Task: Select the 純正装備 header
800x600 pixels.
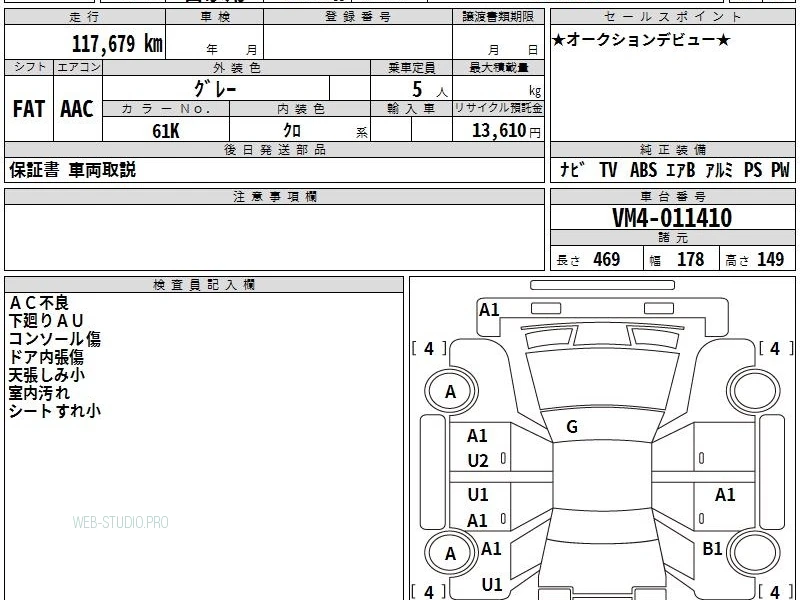Action: (673, 149)
